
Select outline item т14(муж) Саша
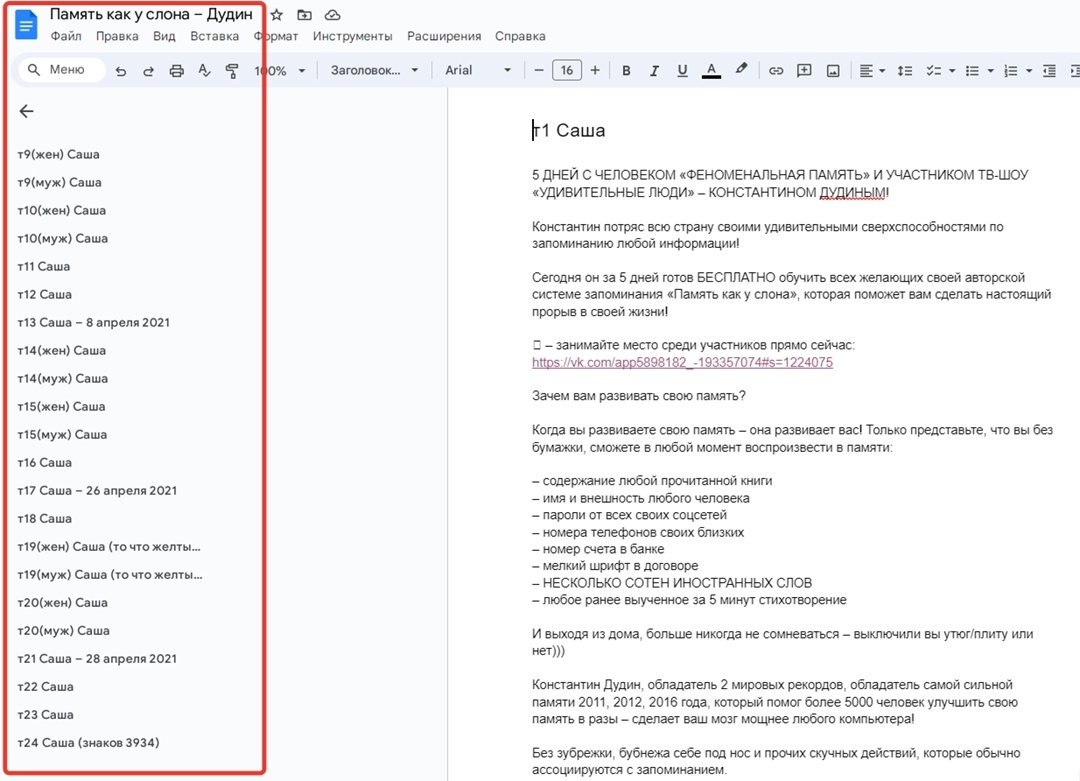tap(63, 379)
